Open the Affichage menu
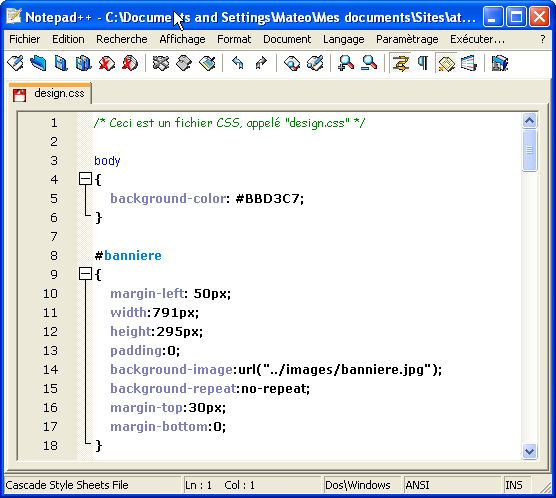The width and height of the screenshot is (556, 498). [x=182, y=39]
